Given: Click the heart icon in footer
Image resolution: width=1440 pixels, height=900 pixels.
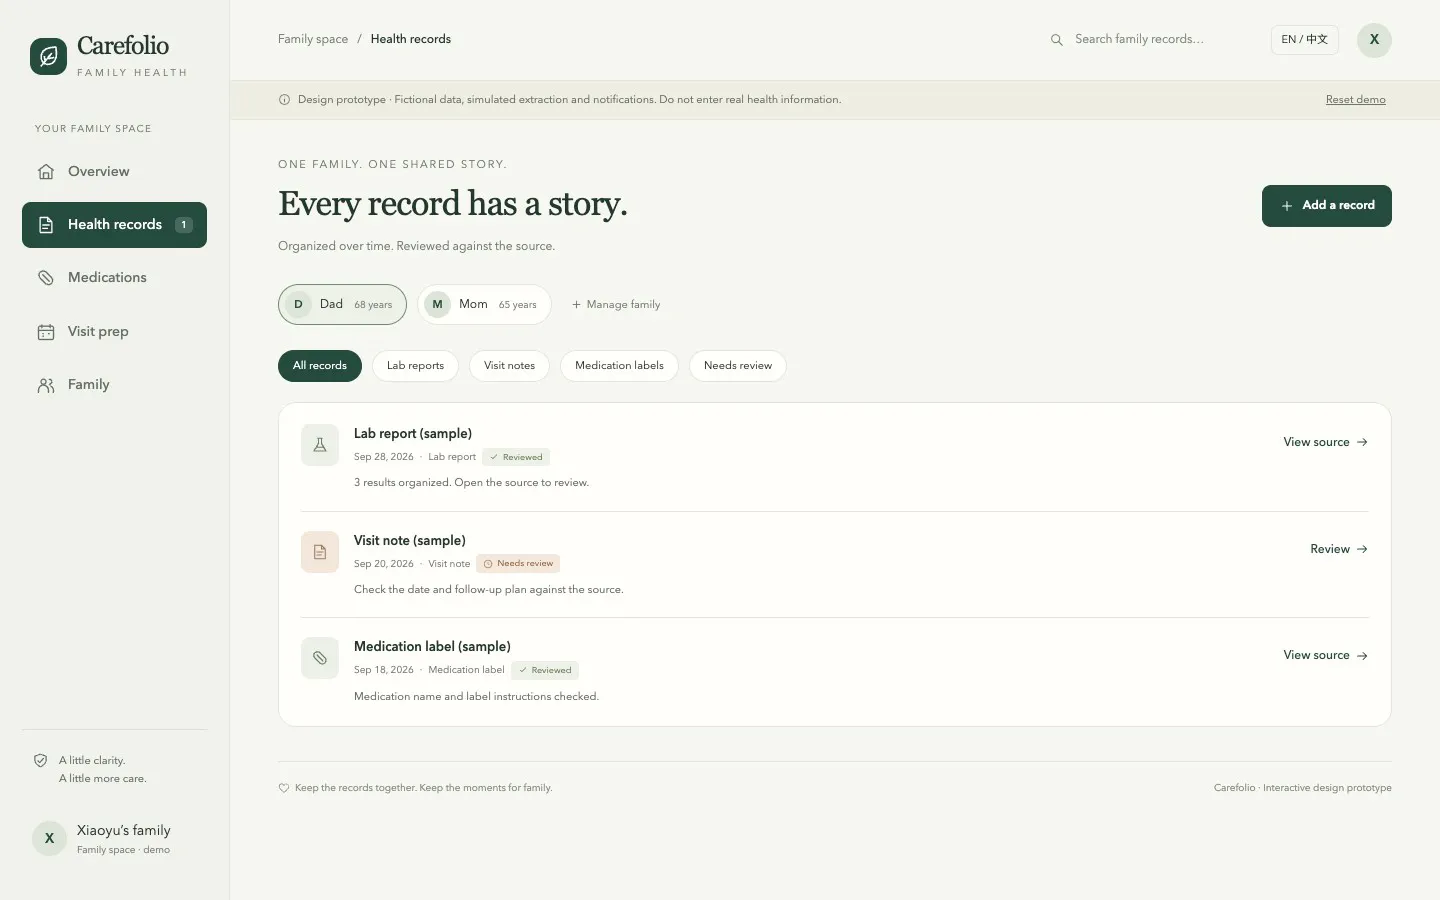Looking at the screenshot, I should (x=284, y=788).
